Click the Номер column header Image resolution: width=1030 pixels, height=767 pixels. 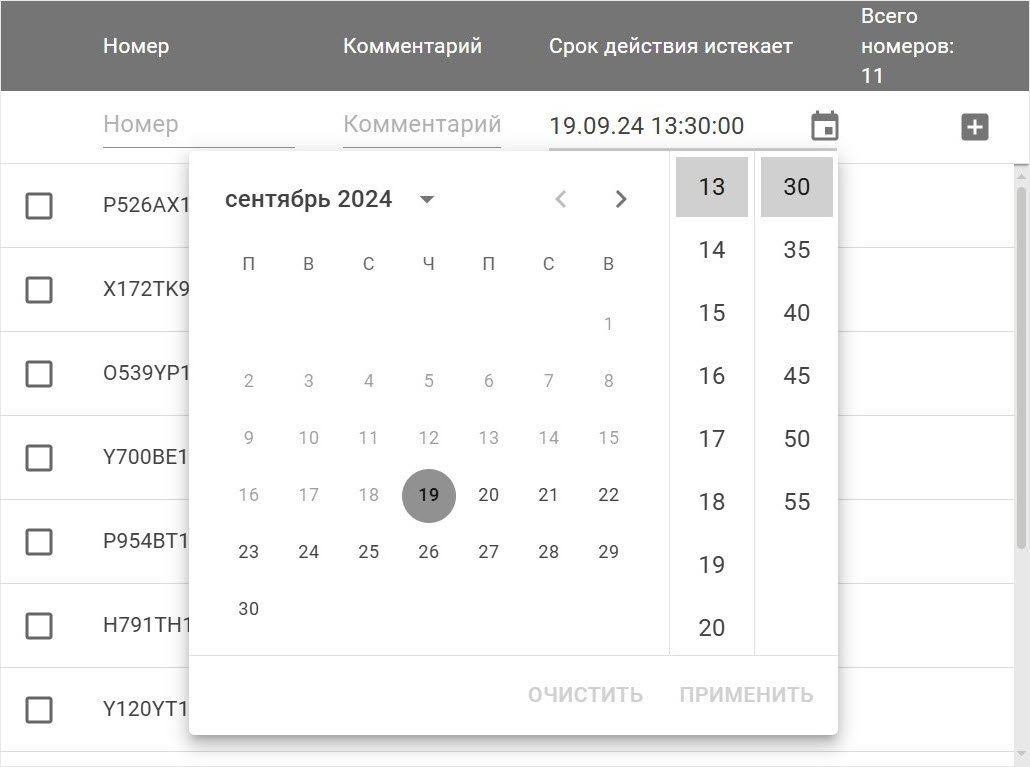click(136, 46)
